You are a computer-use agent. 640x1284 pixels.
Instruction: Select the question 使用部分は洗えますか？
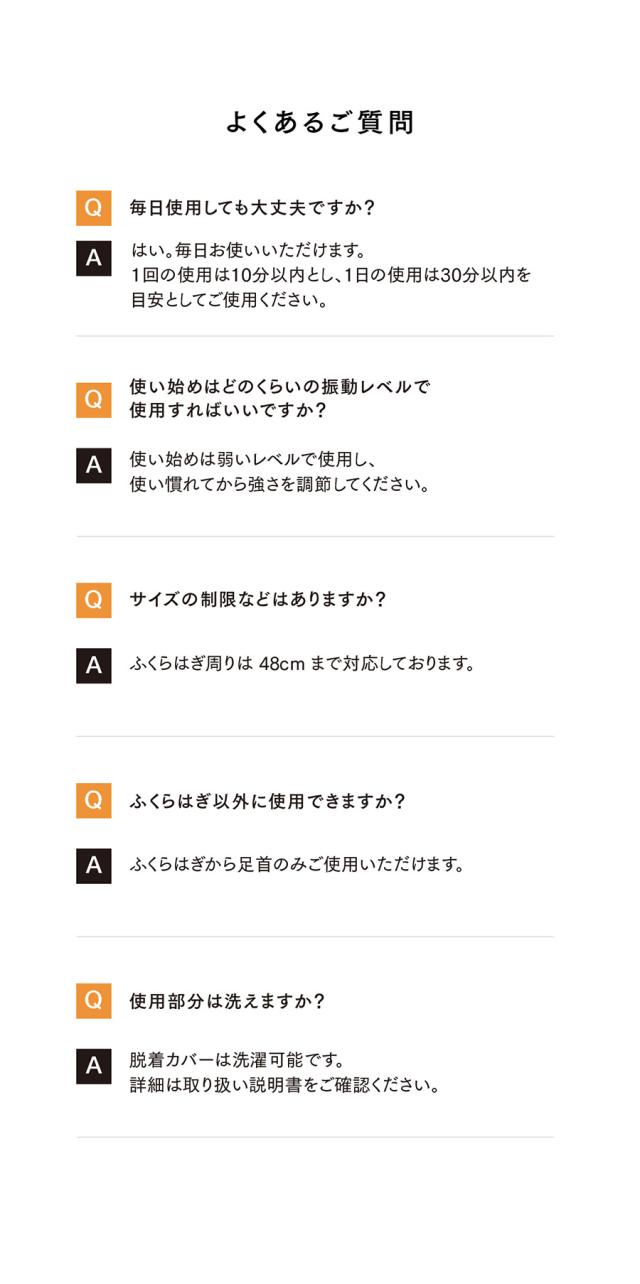(x=227, y=1001)
